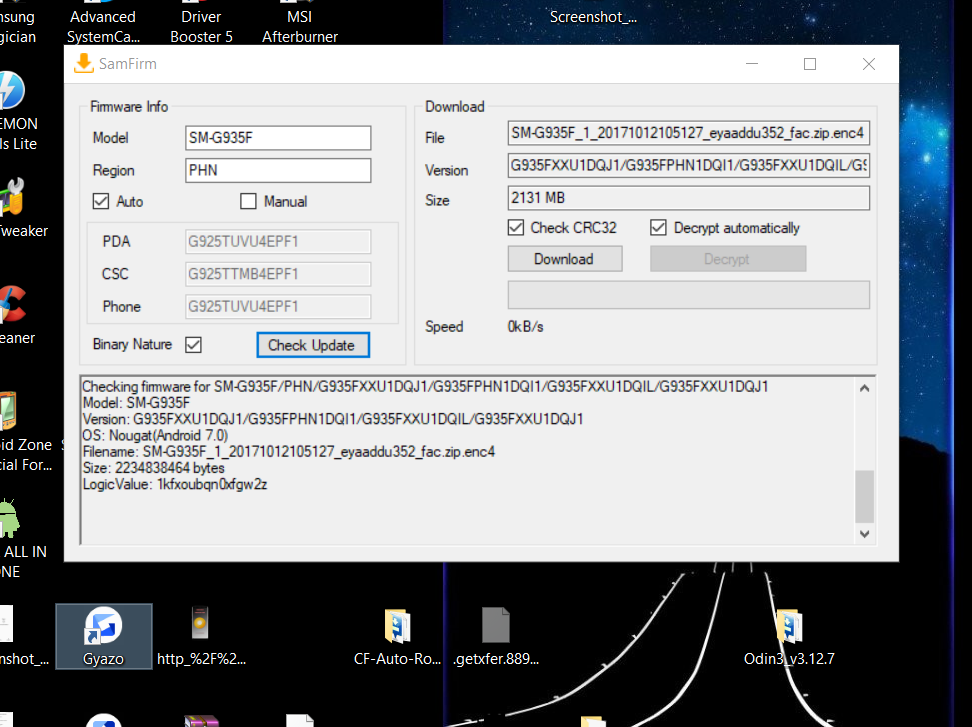Click the disabled CSC field
972x727 pixels.
click(x=278, y=274)
